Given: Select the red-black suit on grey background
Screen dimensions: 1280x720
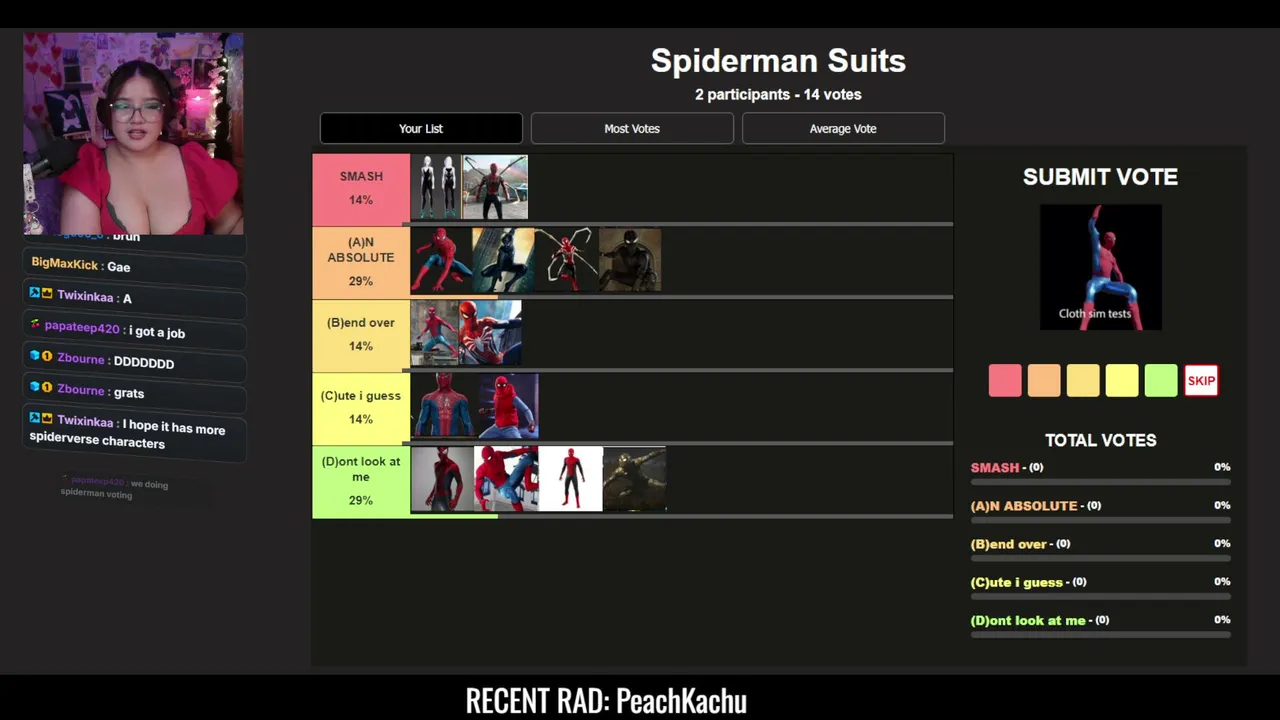Looking at the screenshot, I should (x=442, y=479).
